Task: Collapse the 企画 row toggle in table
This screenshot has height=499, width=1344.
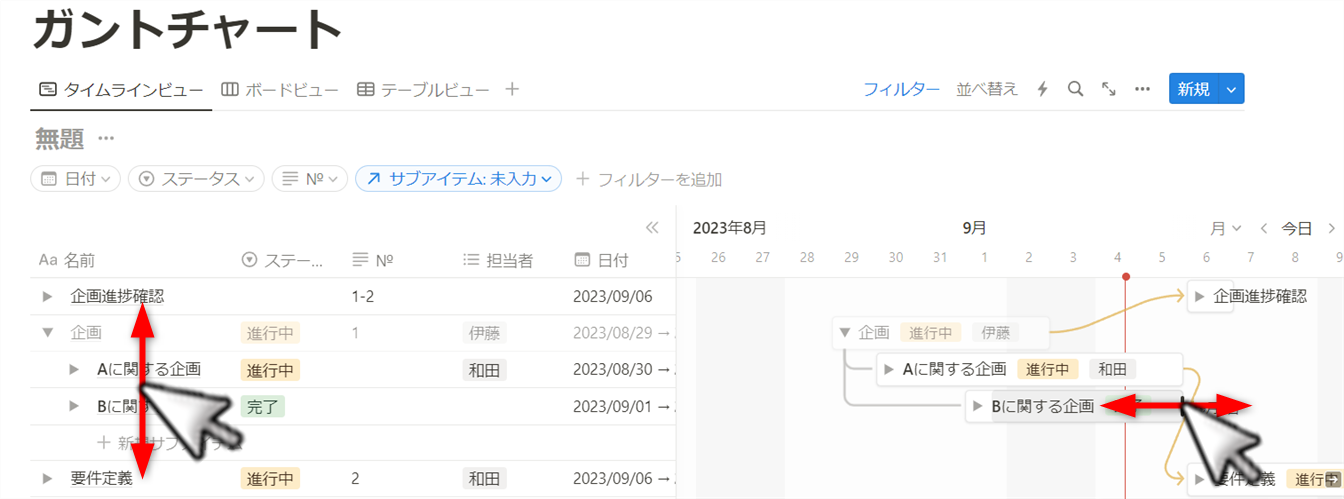Action: point(47,333)
